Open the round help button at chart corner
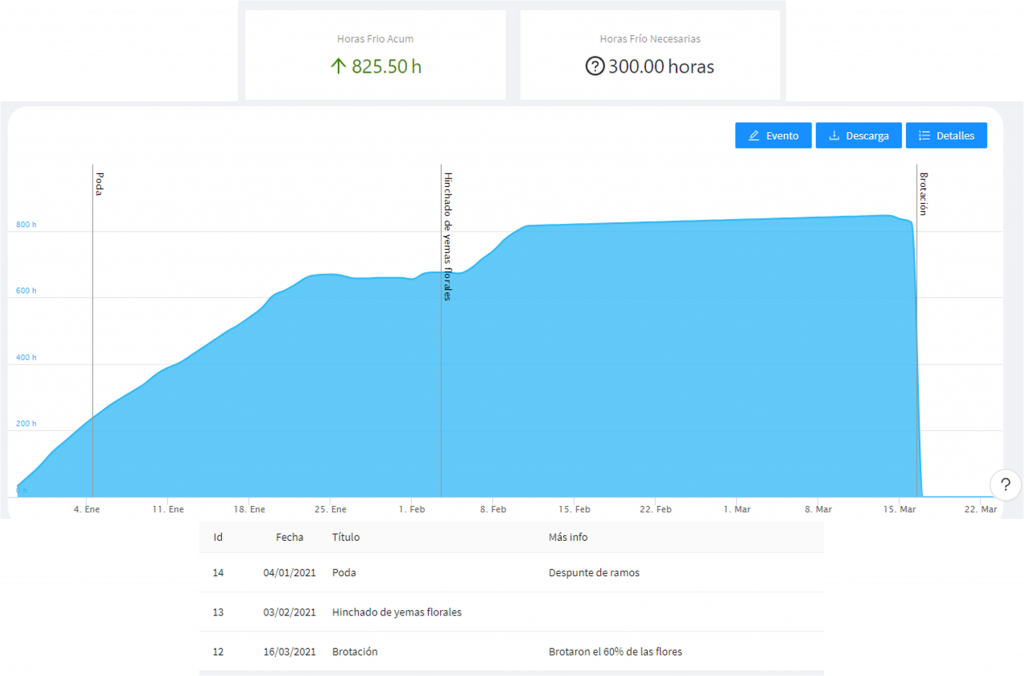This screenshot has width=1024, height=676. (1005, 485)
